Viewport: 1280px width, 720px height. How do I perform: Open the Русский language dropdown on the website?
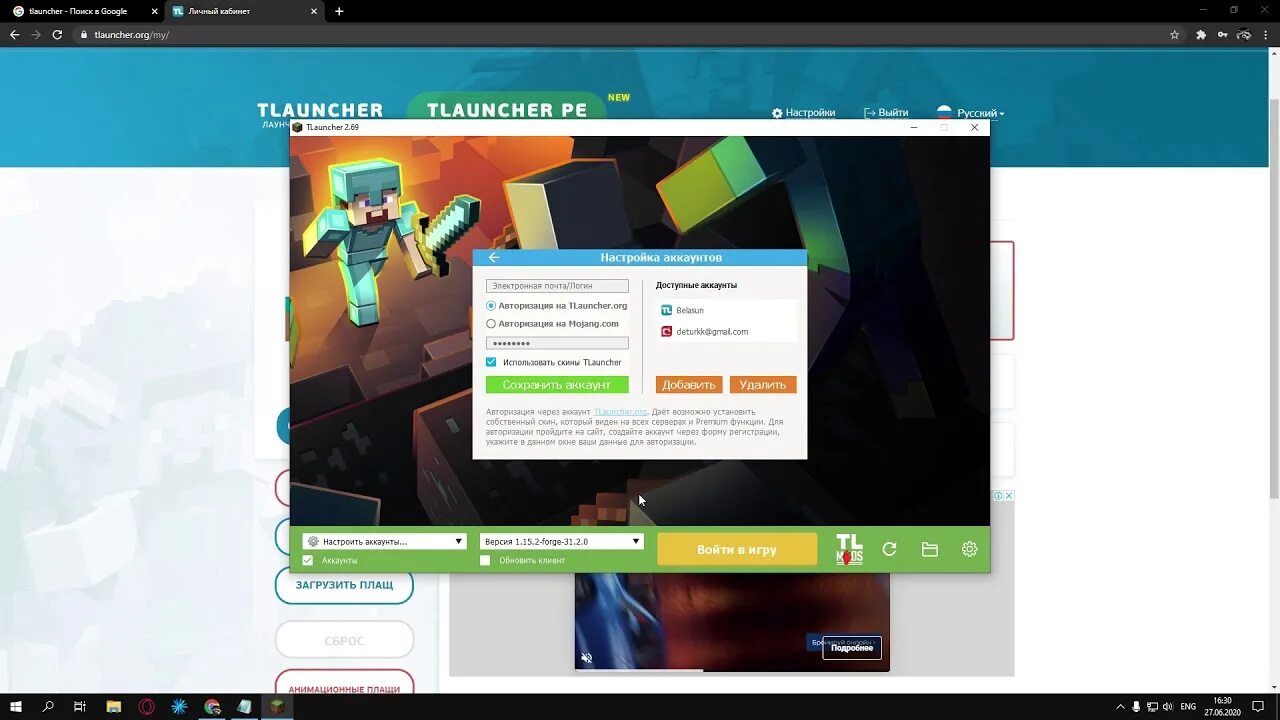[x=970, y=113]
